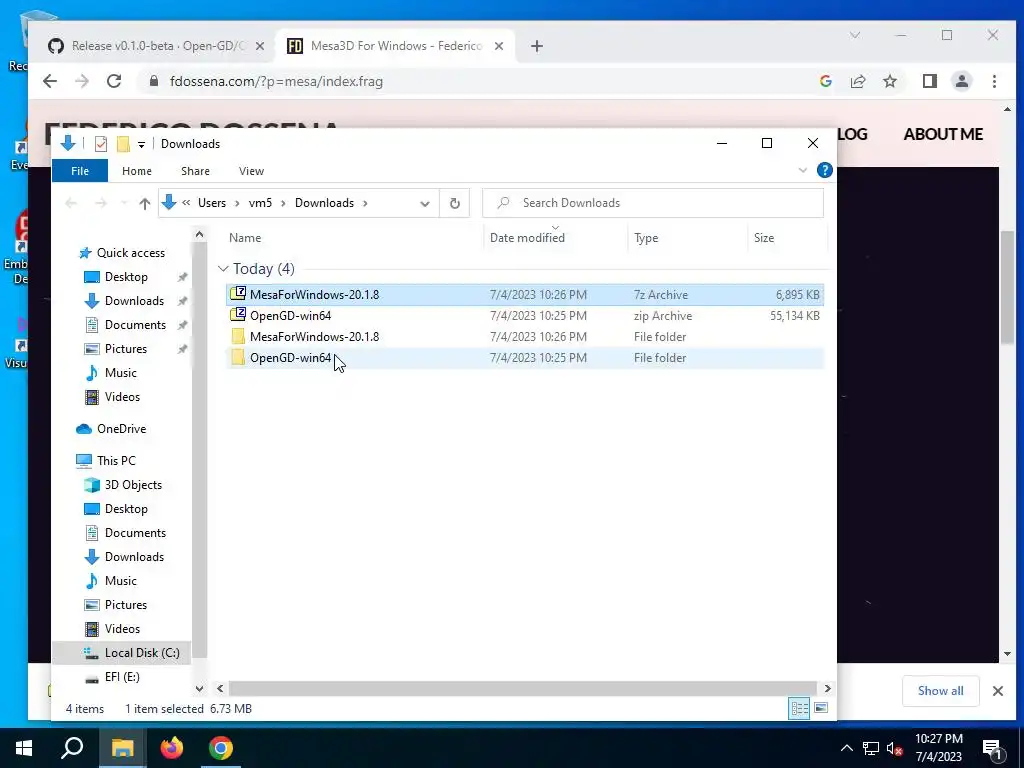The height and width of the screenshot is (768, 1024).
Task: Open Chrome side panel icon
Action: (x=929, y=81)
